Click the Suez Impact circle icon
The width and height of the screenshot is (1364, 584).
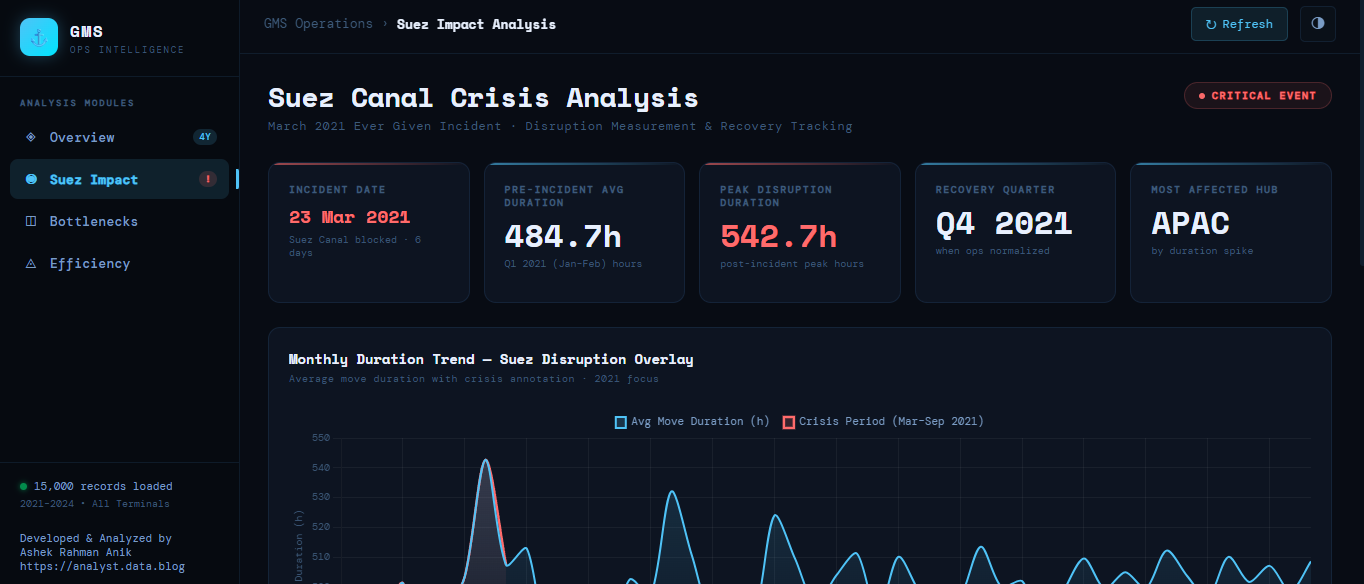pyautogui.click(x=30, y=179)
